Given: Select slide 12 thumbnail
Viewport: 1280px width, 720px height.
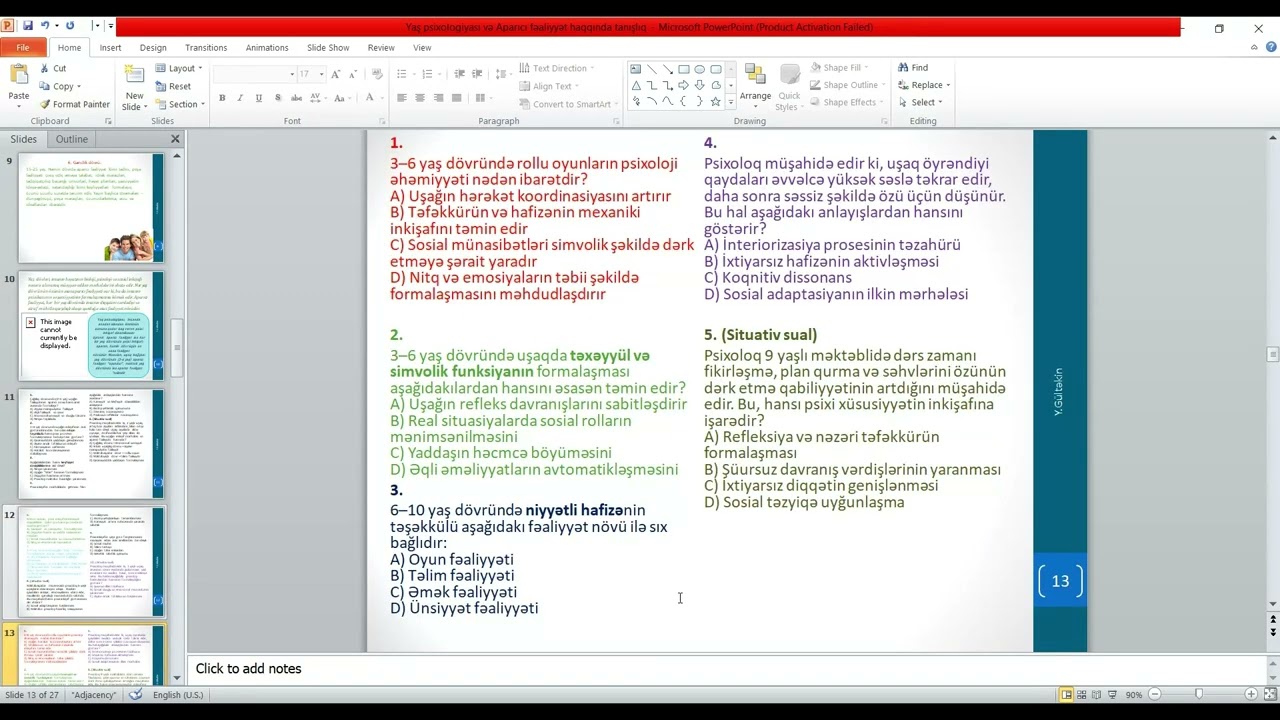Looking at the screenshot, I should [91, 562].
